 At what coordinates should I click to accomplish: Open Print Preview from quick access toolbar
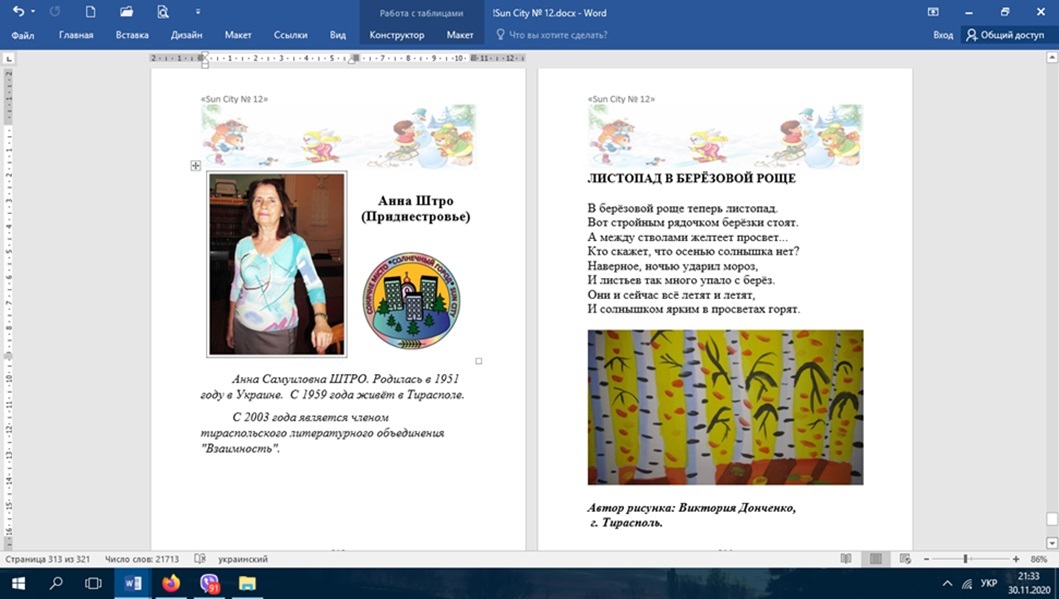[163, 12]
